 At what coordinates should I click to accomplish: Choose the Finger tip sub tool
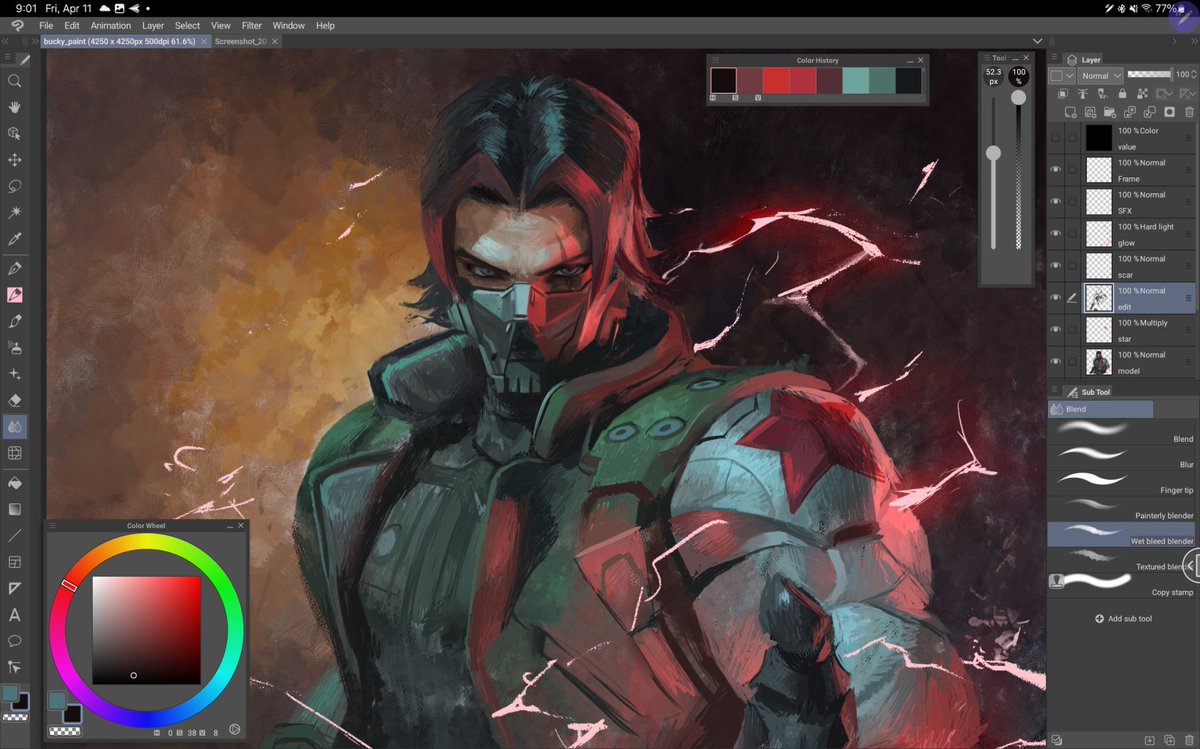1122,483
